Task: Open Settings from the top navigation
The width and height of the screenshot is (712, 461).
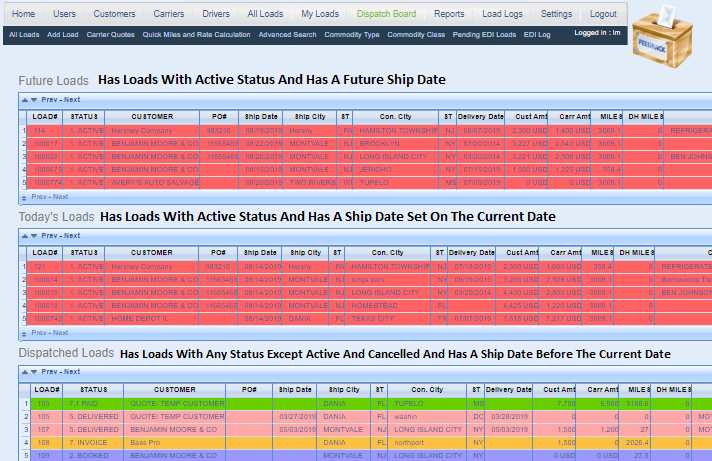Action: tap(556, 14)
